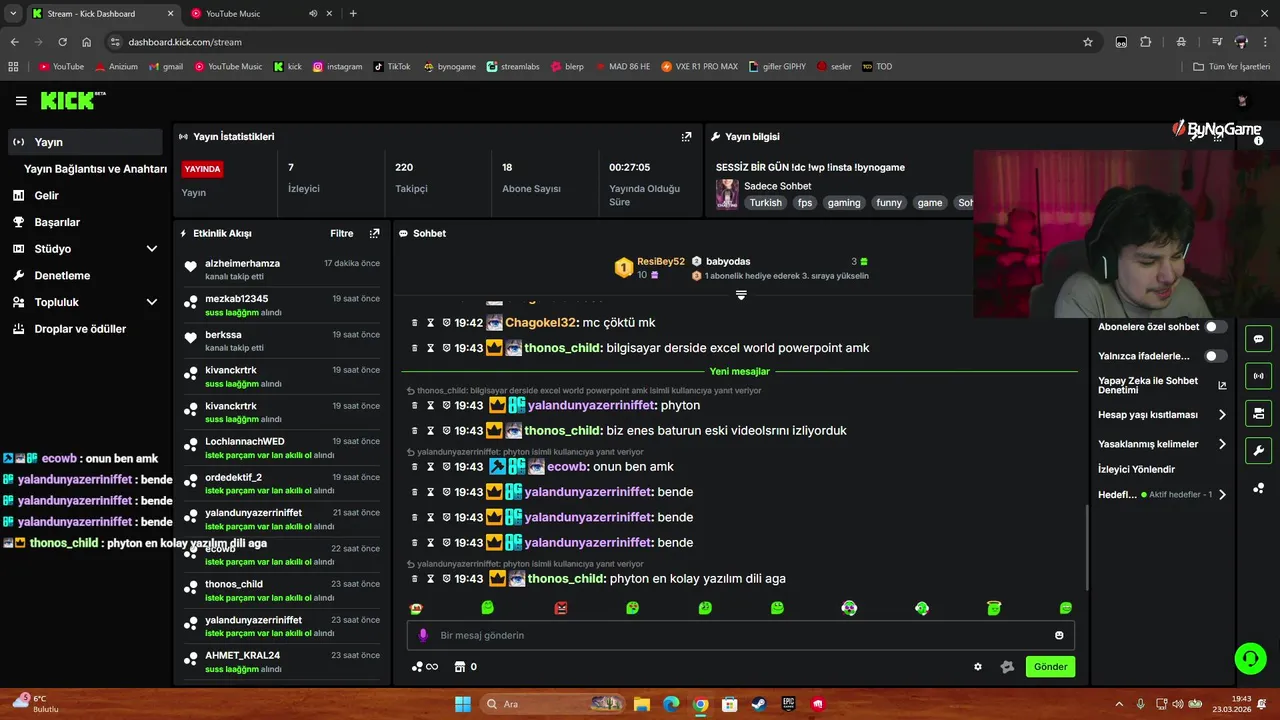
Task: Click the stream category thumbnail beside Sadece Sohbet
Action: [x=727, y=194]
